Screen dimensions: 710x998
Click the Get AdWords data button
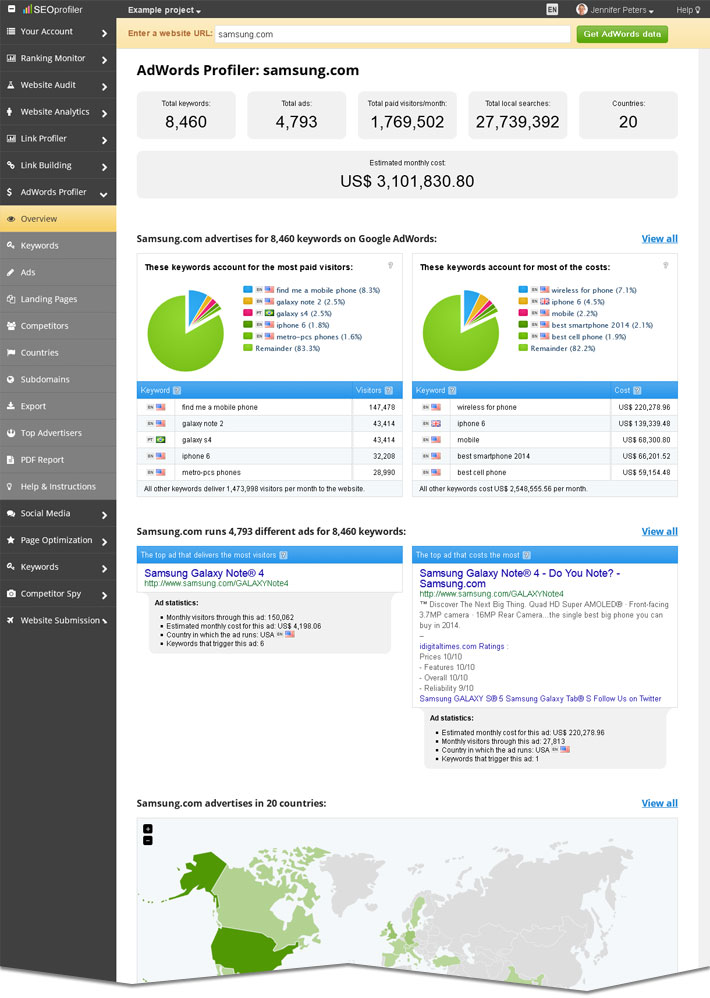point(622,34)
